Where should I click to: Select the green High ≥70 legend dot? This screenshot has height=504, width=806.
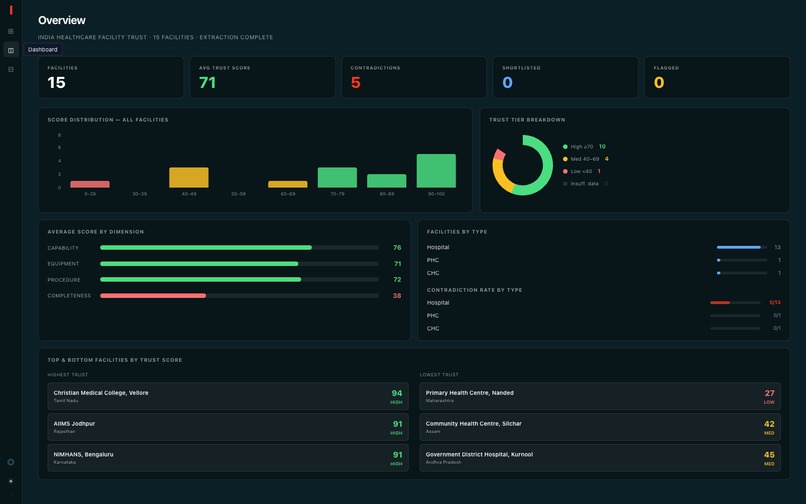click(x=565, y=147)
